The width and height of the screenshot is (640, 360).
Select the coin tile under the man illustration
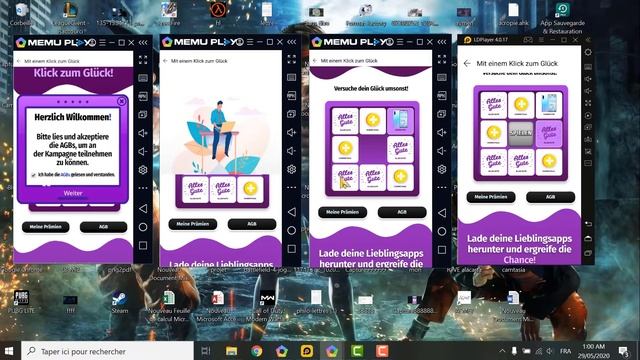pyautogui.click(x=250, y=189)
